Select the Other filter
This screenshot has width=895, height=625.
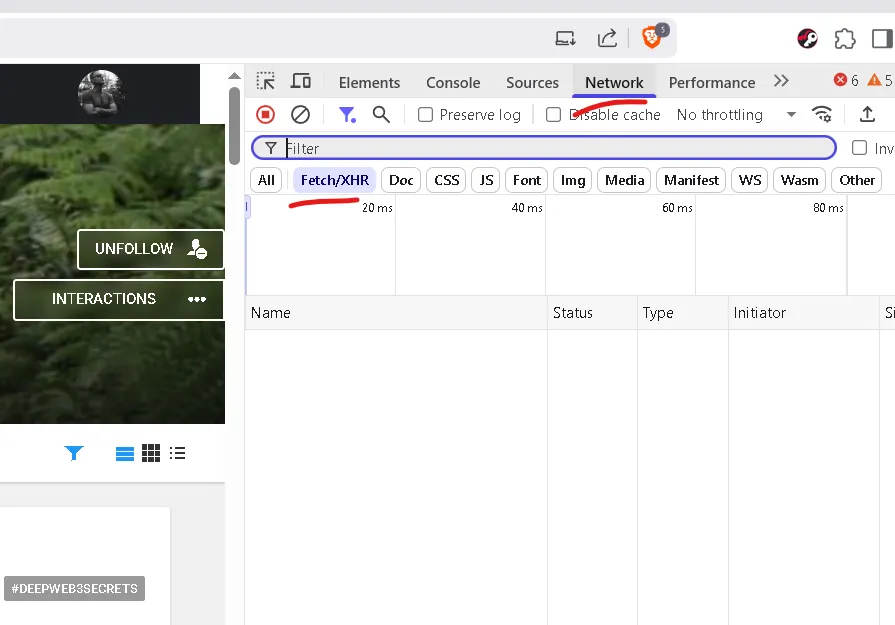pyautogui.click(x=857, y=180)
